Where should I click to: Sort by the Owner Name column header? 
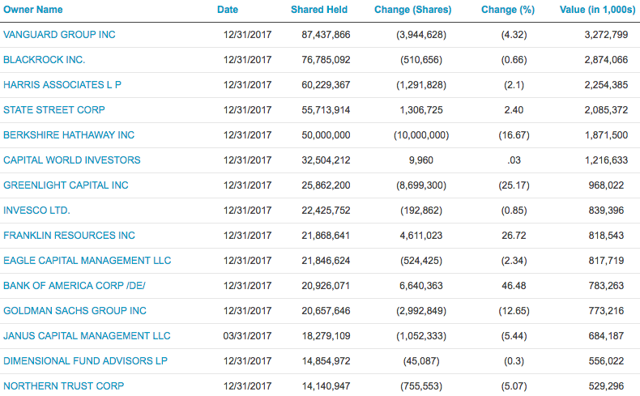[x=33, y=10]
